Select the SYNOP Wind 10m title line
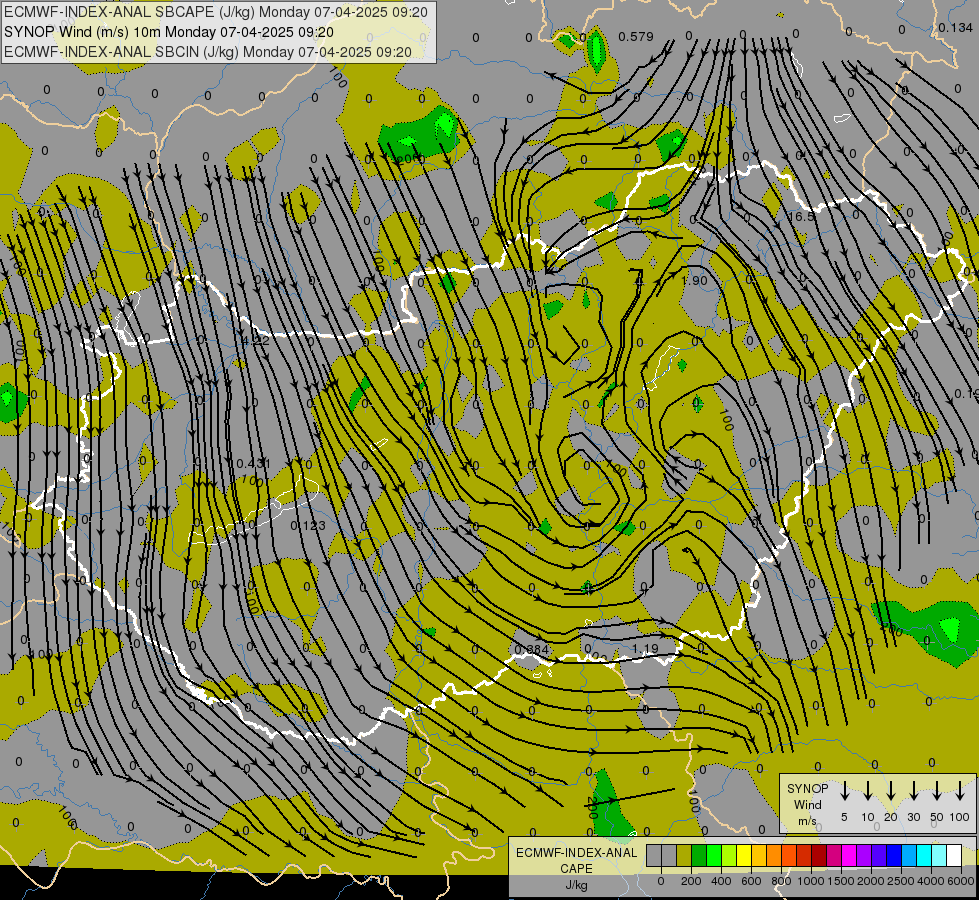979x900 pixels. [x=169, y=32]
